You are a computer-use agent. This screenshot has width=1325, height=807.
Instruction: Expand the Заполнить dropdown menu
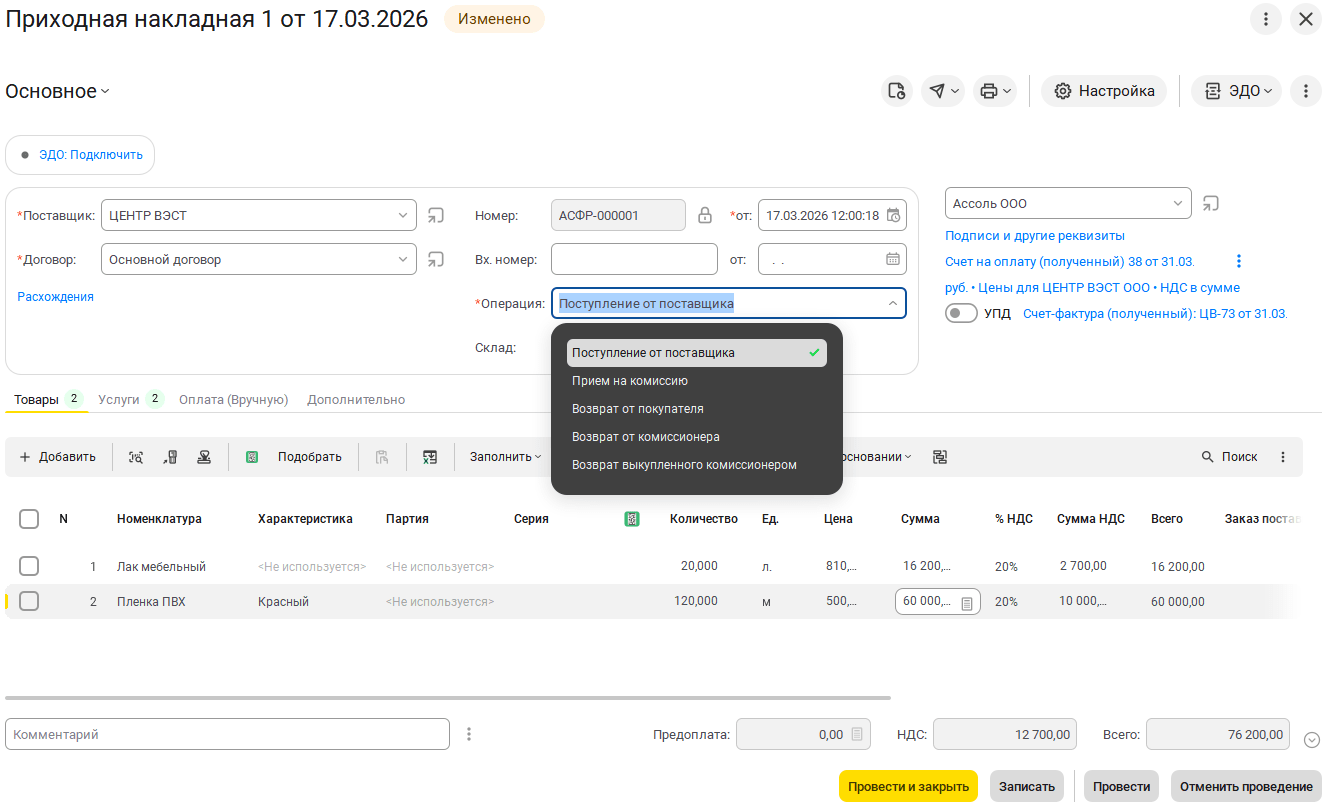[x=505, y=457]
